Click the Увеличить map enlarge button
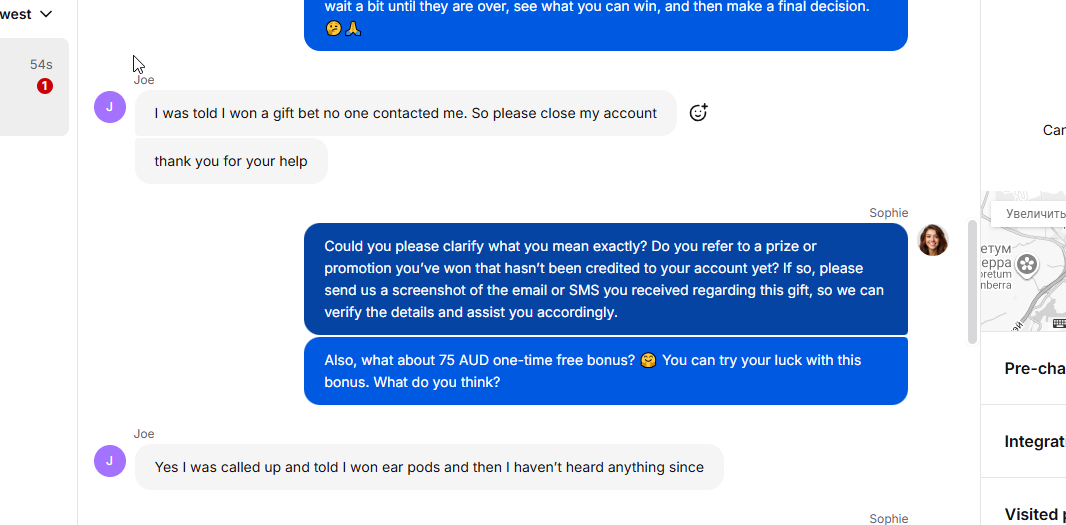This screenshot has width=1066, height=525. (x=1032, y=213)
